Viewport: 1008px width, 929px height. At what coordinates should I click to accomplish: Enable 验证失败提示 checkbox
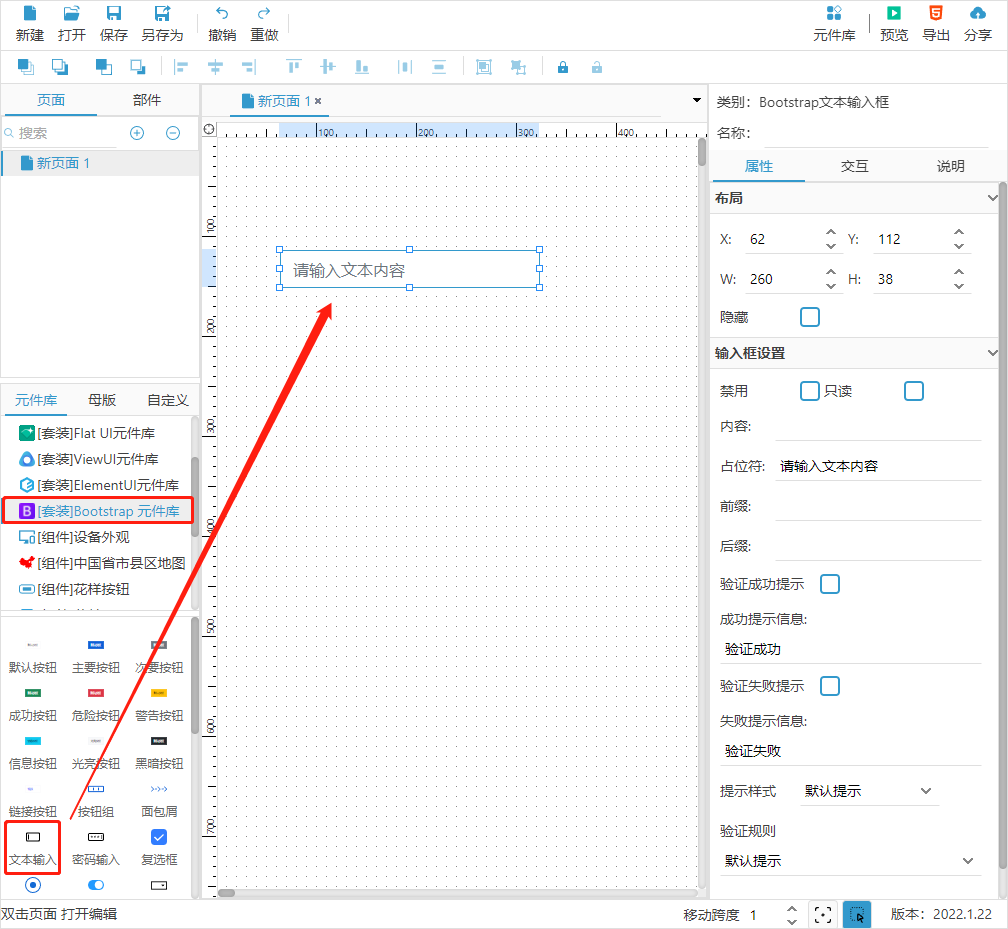click(830, 686)
